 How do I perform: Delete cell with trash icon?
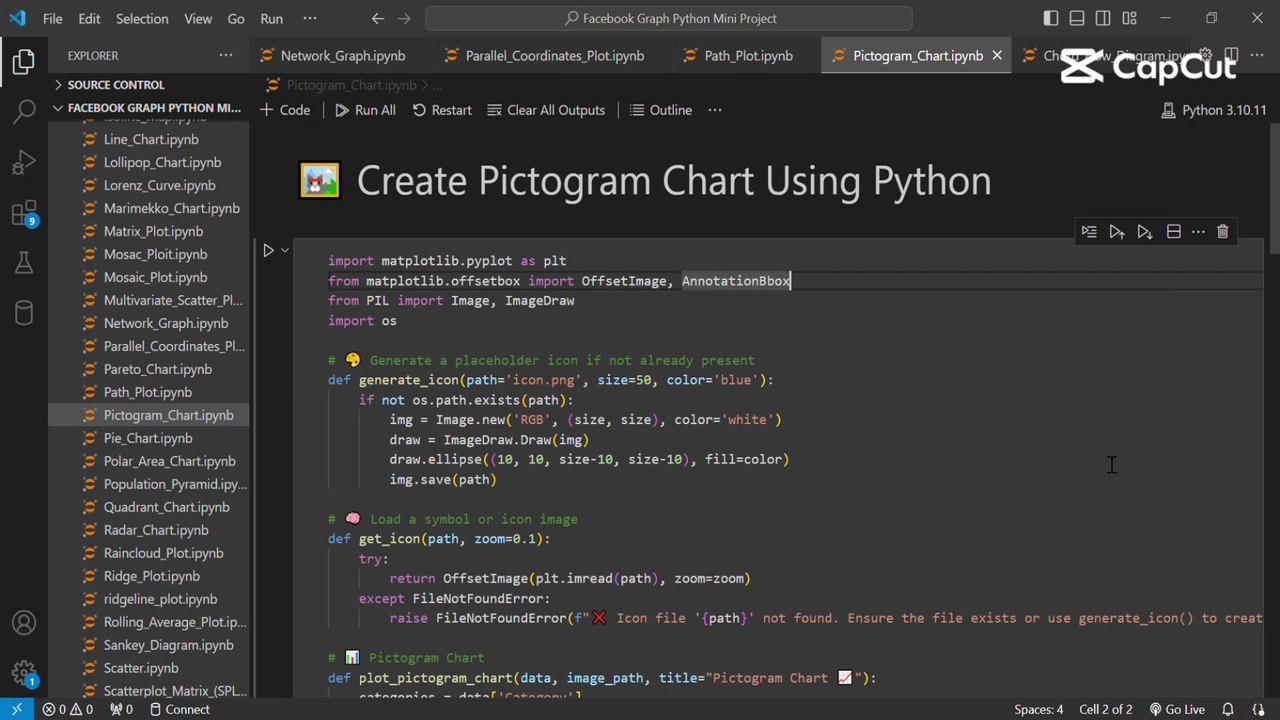[1223, 232]
